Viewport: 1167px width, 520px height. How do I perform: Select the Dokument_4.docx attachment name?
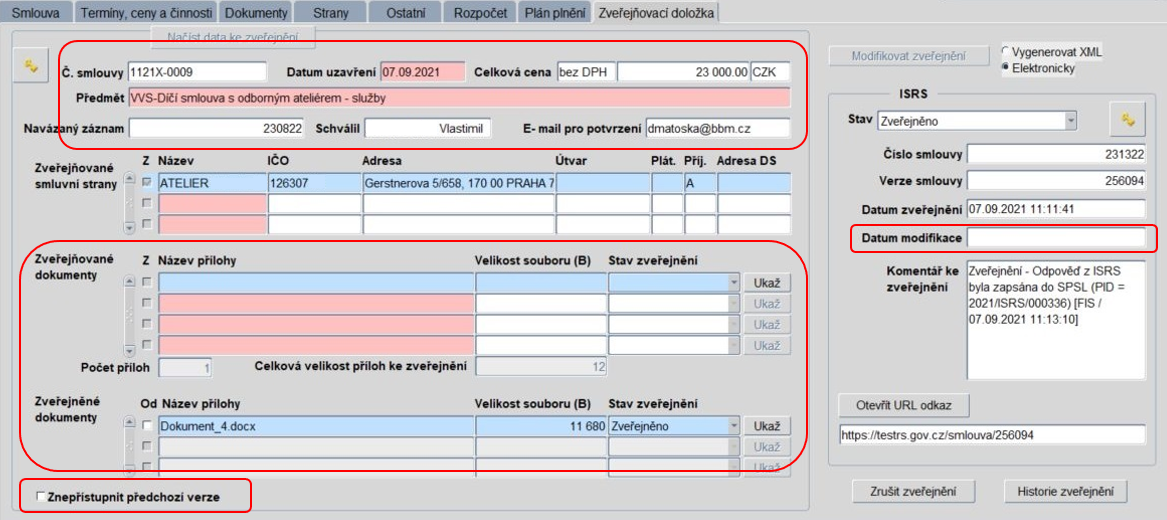pyautogui.click(x=316, y=426)
